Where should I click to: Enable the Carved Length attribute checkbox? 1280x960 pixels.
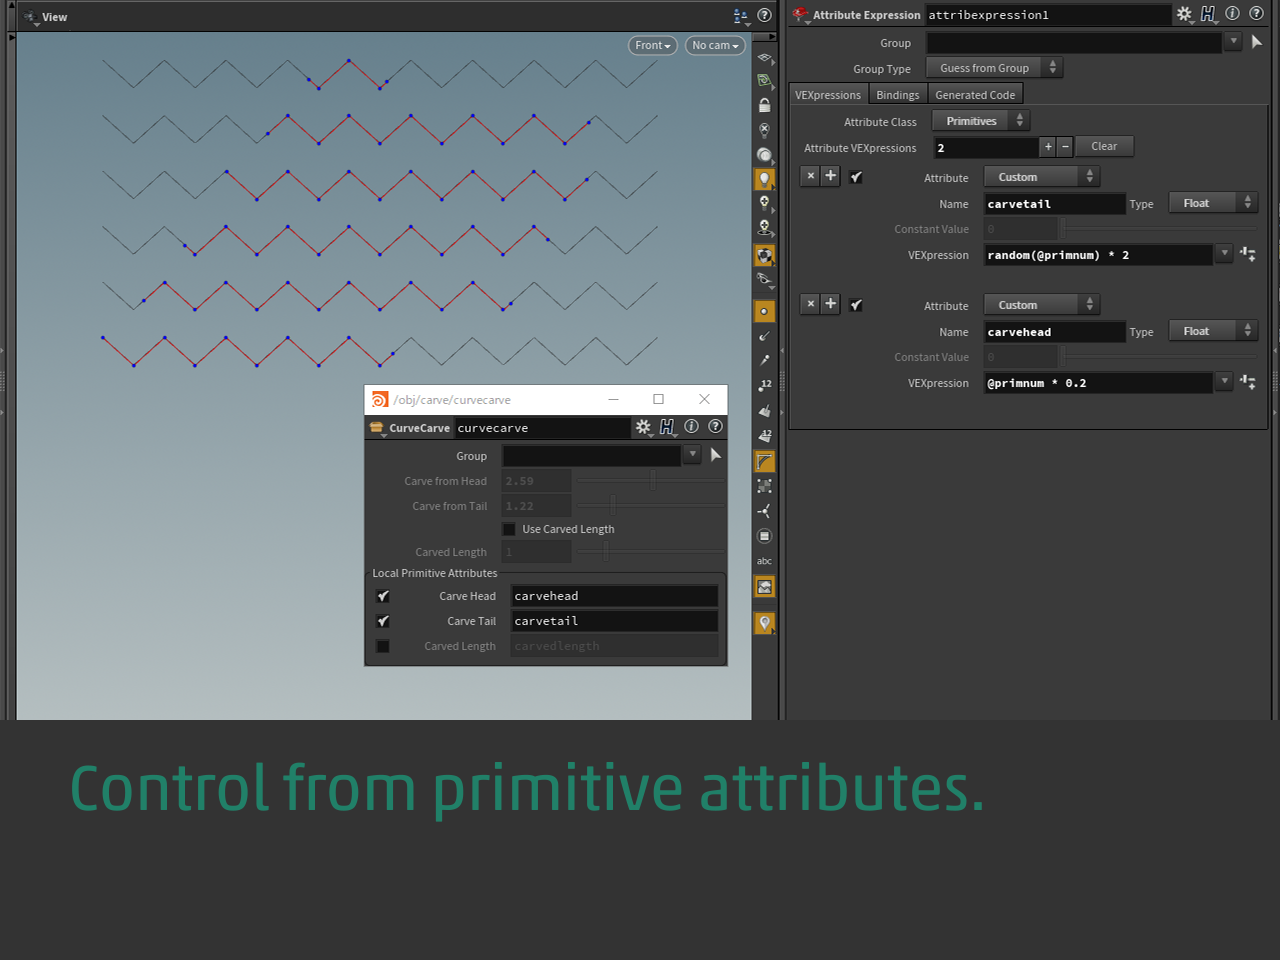click(x=383, y=646)
